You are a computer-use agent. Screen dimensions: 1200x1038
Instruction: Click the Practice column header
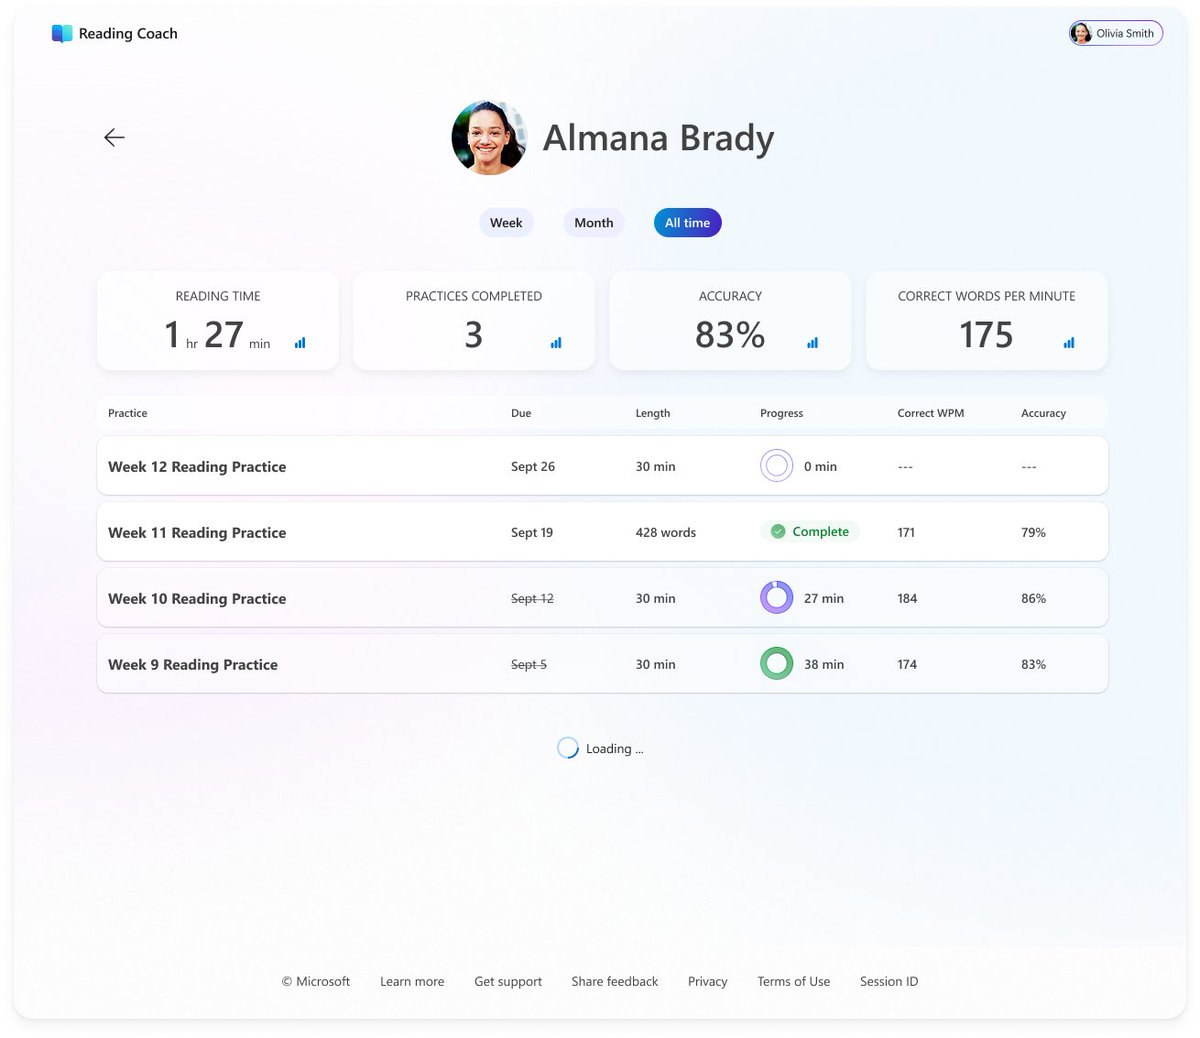tap(128, 413)
